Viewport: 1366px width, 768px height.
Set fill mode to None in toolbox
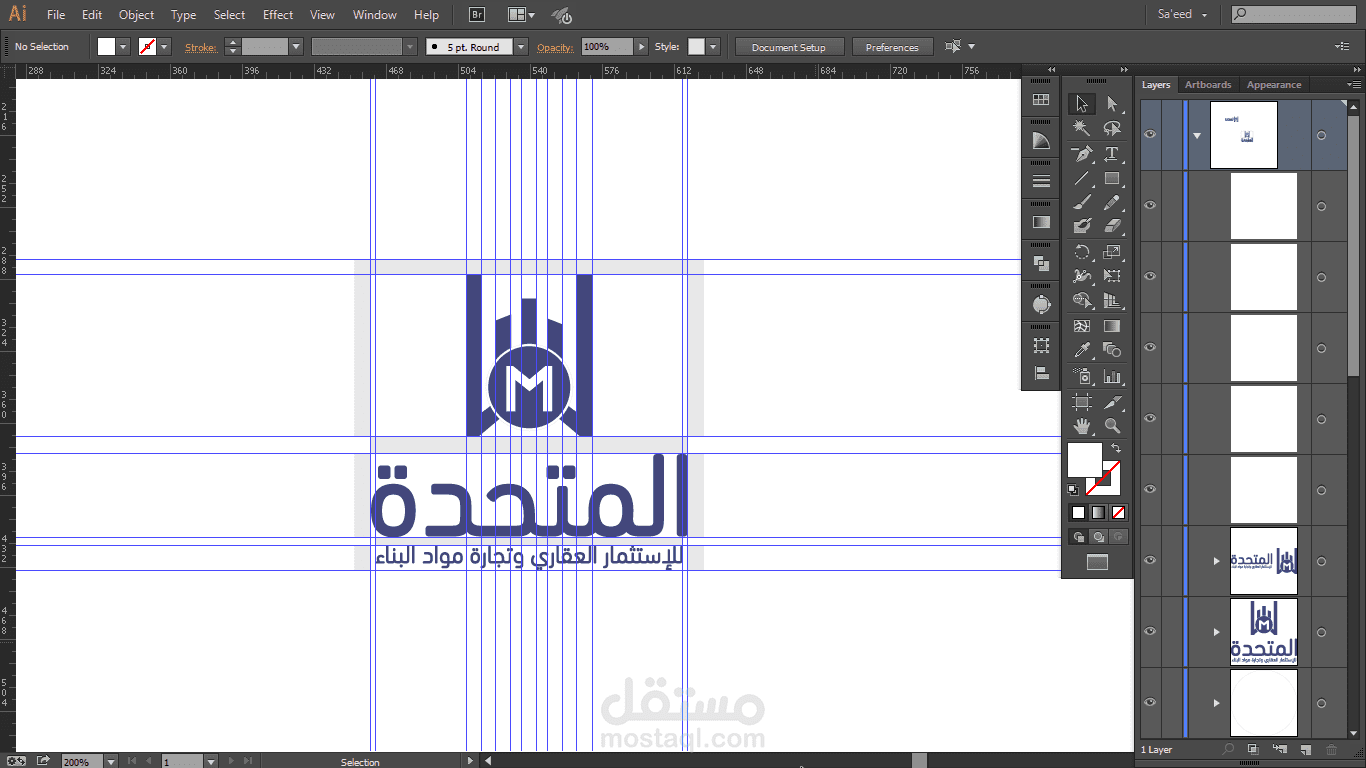(x=1118, y=512)
